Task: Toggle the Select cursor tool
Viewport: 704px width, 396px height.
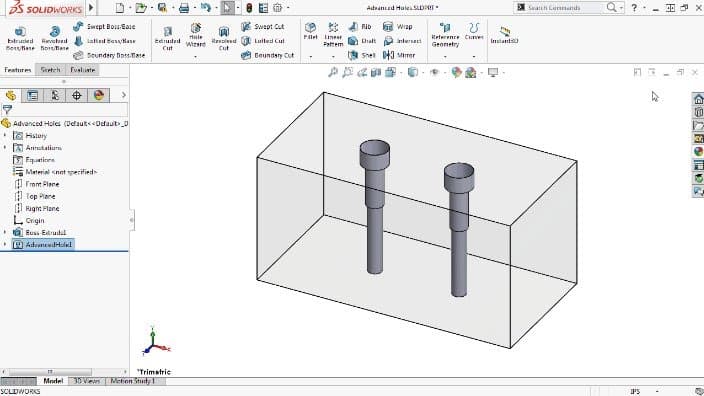Action: click(227, 8)
